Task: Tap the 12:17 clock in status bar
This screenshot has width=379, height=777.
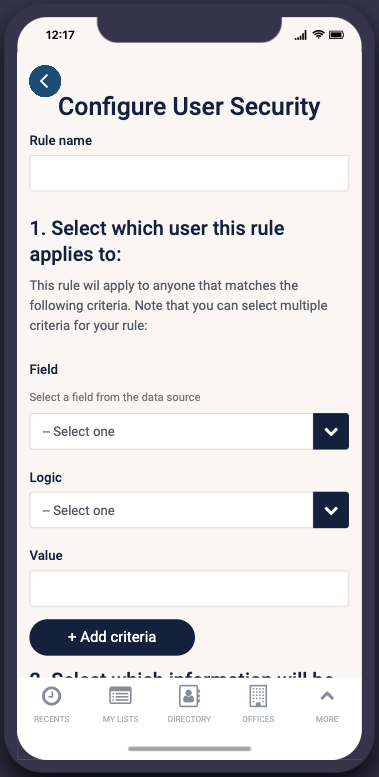Action: [60, 35]
